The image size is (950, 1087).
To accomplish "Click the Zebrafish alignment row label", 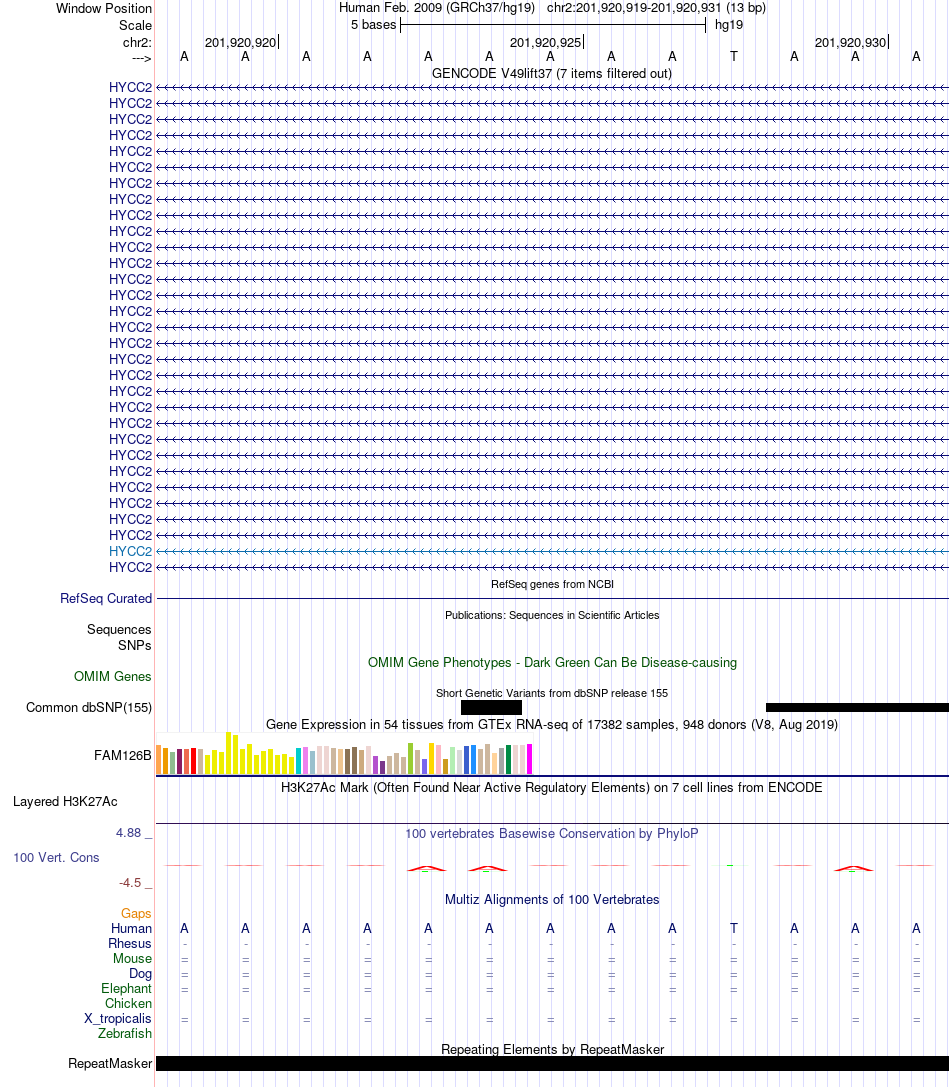I will (x=125, y=1034).
